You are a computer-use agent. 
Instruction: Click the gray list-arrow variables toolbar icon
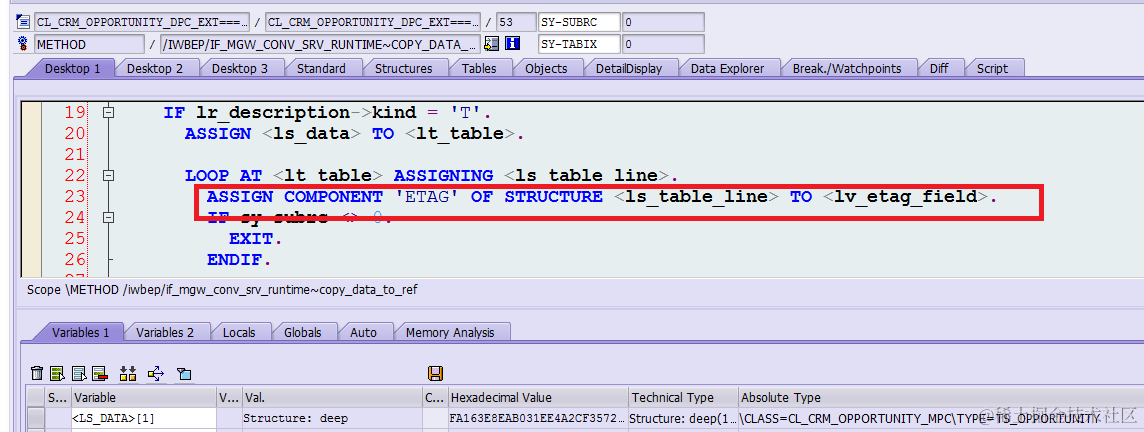point(79,374)
